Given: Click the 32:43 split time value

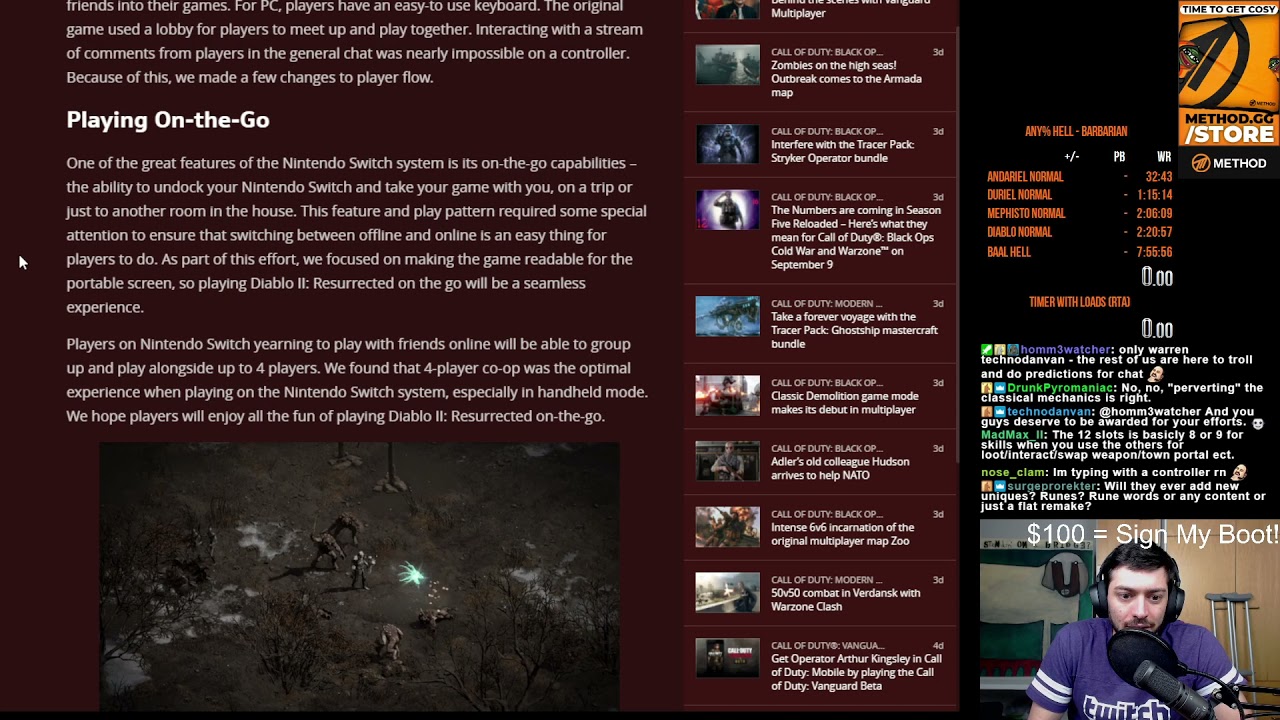Looking at the screenshot, I should [1158, 177].
